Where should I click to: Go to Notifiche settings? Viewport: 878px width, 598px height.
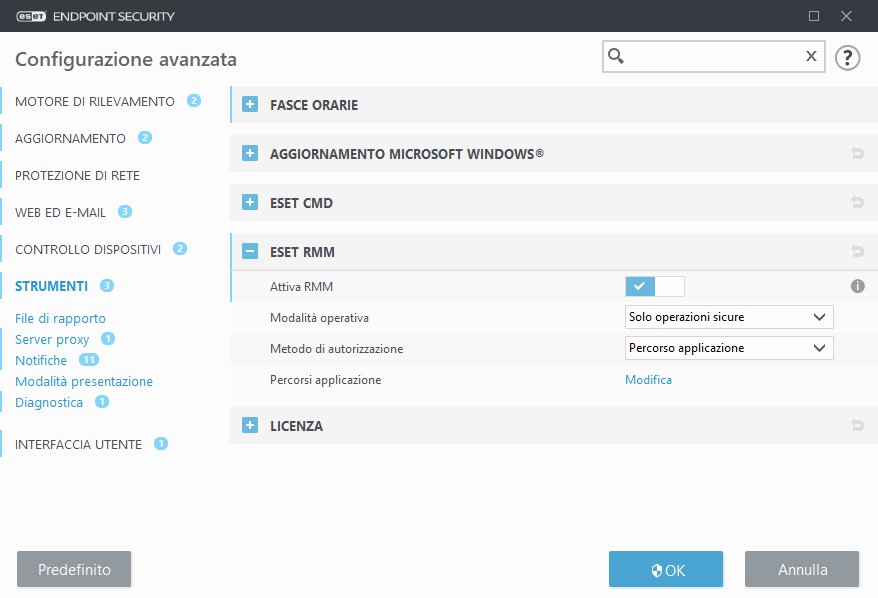coord(41,360)
